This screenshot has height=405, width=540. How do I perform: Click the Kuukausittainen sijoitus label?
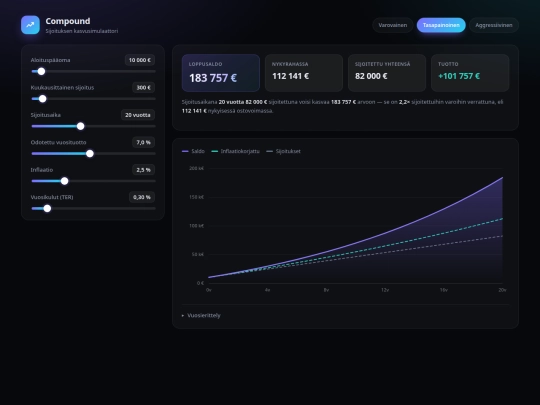tap(62, 87)
